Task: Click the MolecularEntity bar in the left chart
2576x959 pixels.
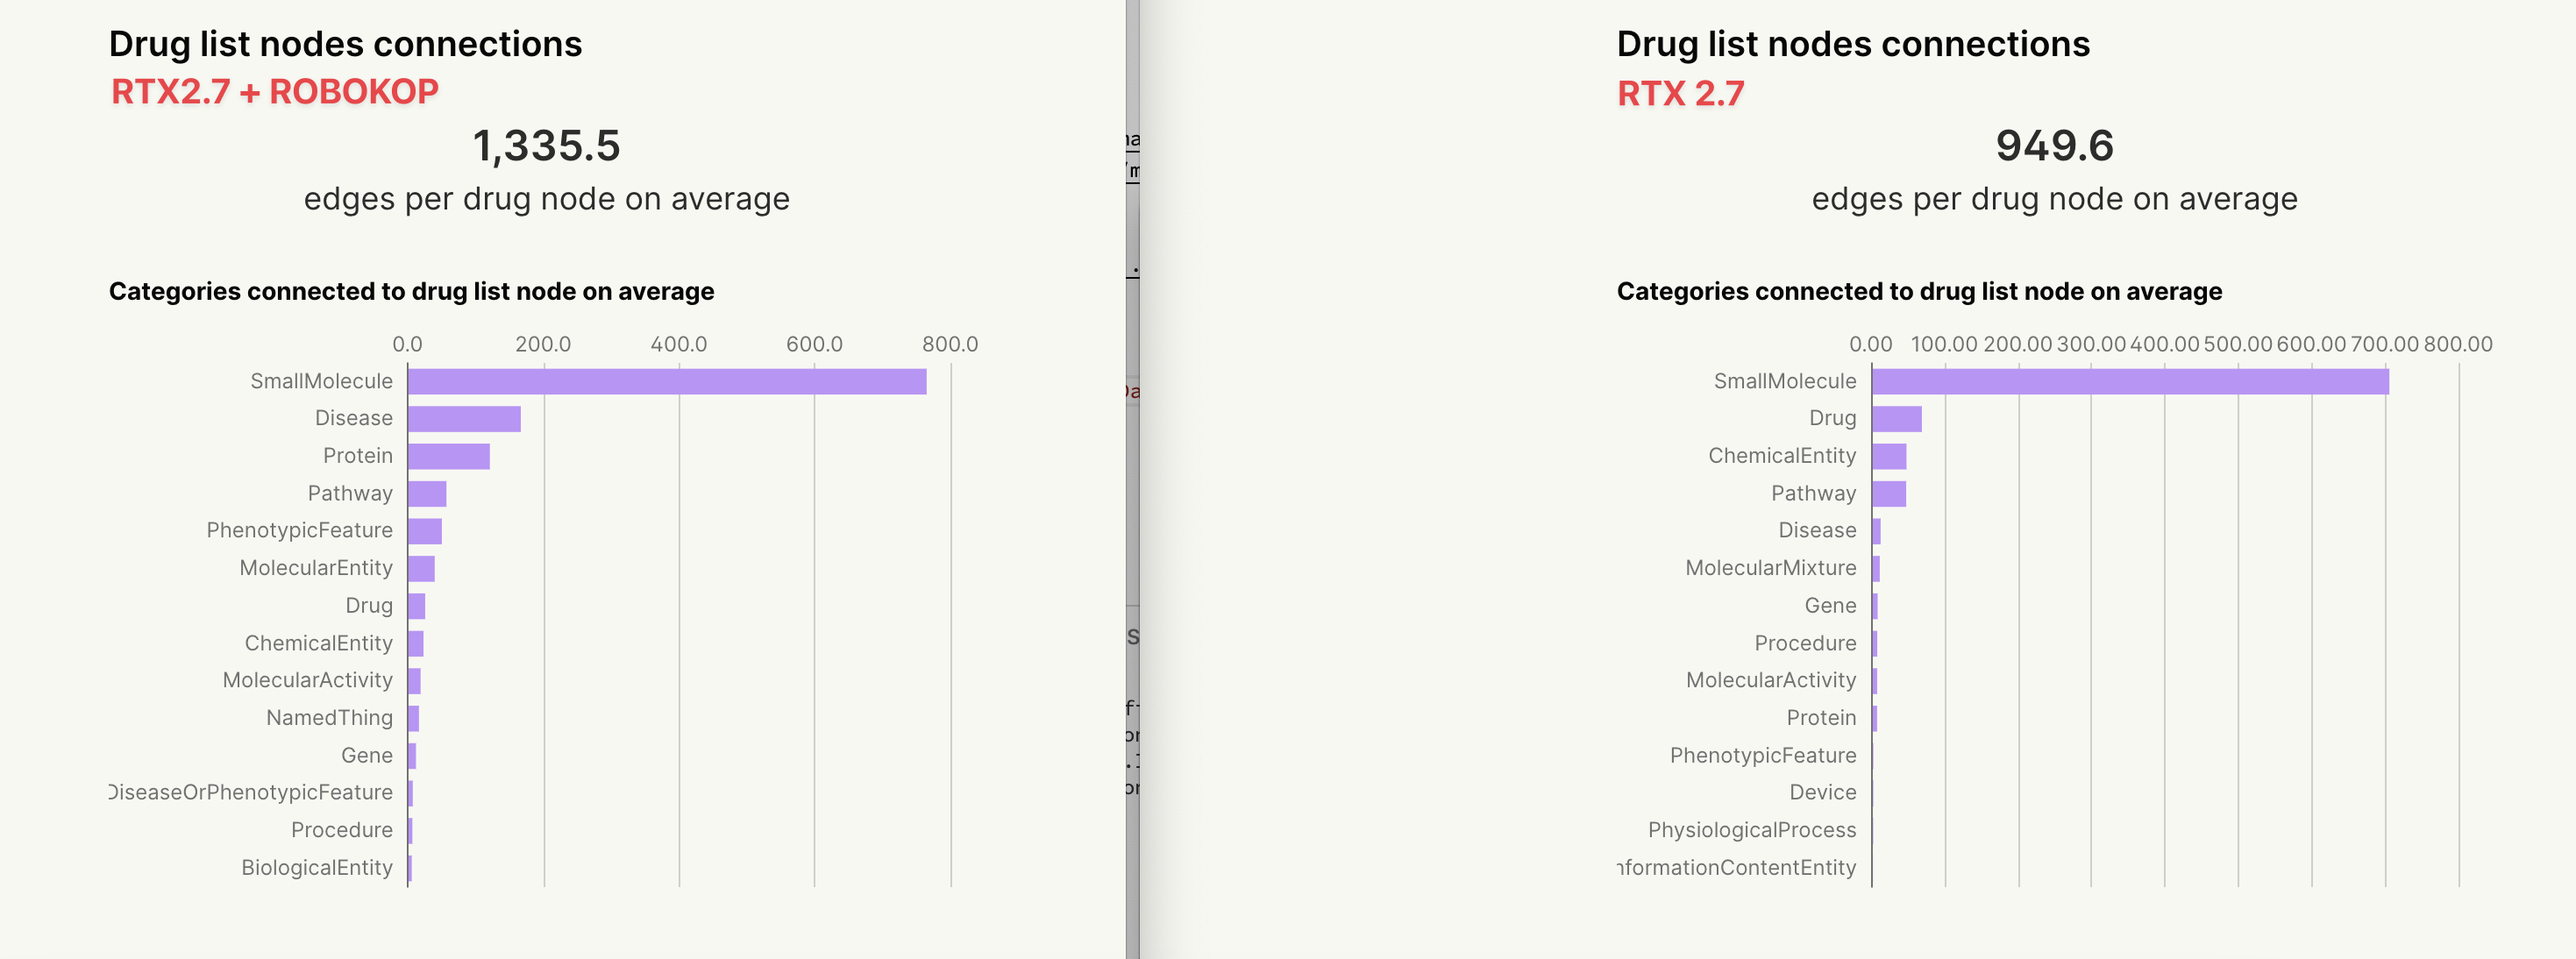Action: pyautogui.click(x=421, y=569)
